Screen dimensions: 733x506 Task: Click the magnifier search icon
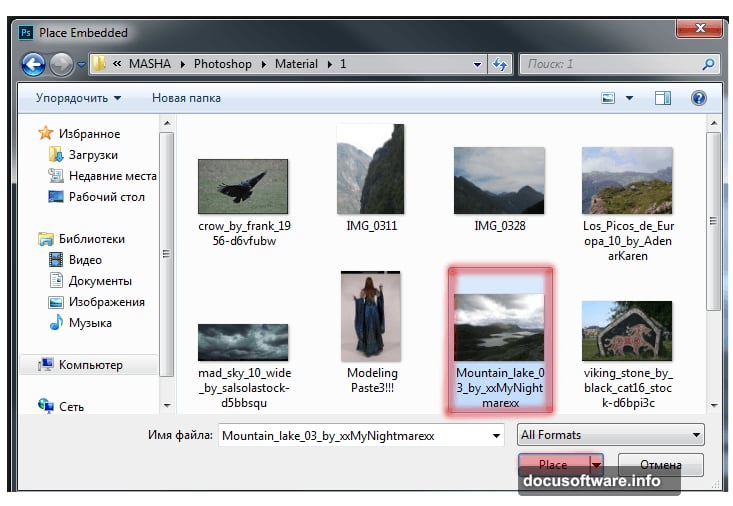point(708,64)
